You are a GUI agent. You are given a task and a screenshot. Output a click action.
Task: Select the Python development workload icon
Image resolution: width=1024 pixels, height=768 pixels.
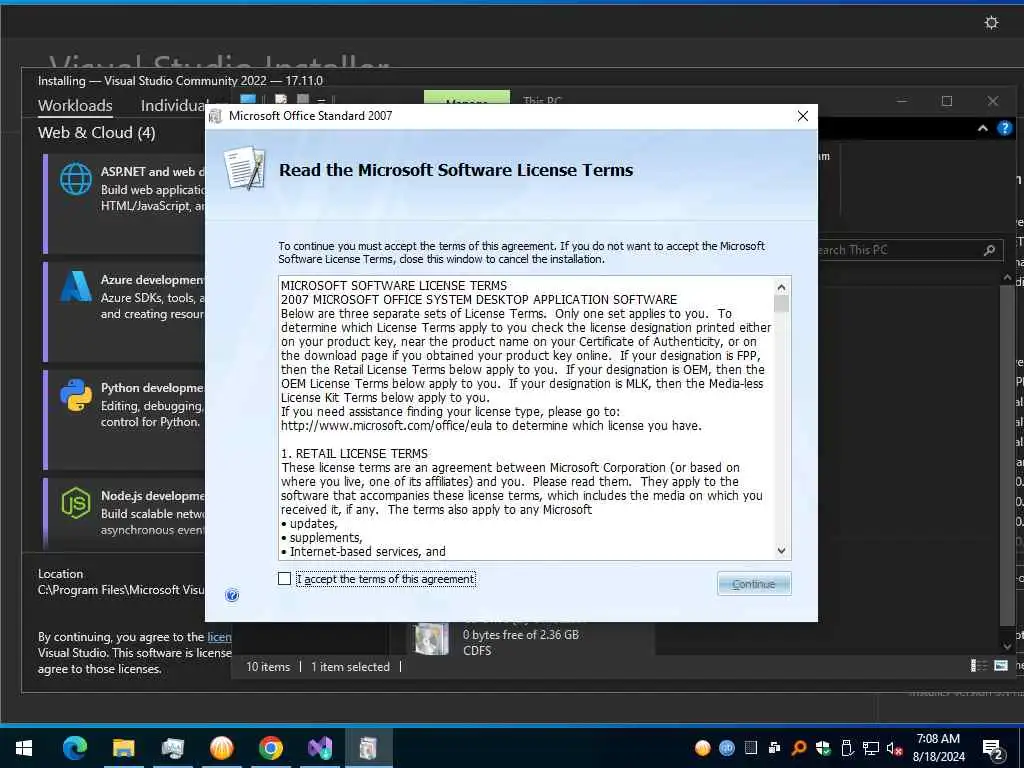tap(76, 395)
